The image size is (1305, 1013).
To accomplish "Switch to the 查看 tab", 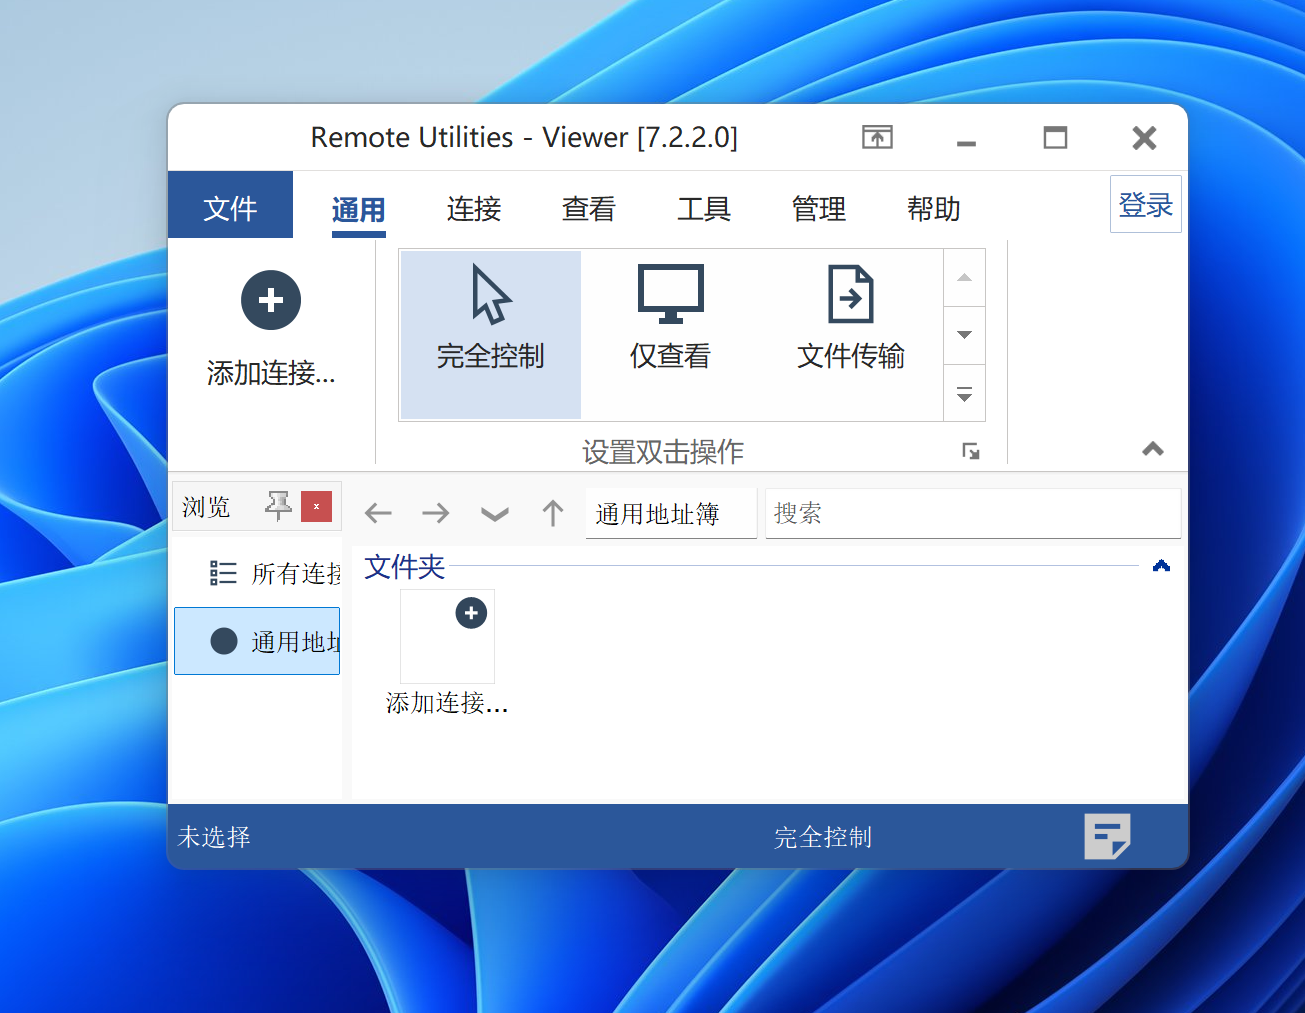I will tap(589, 209).
